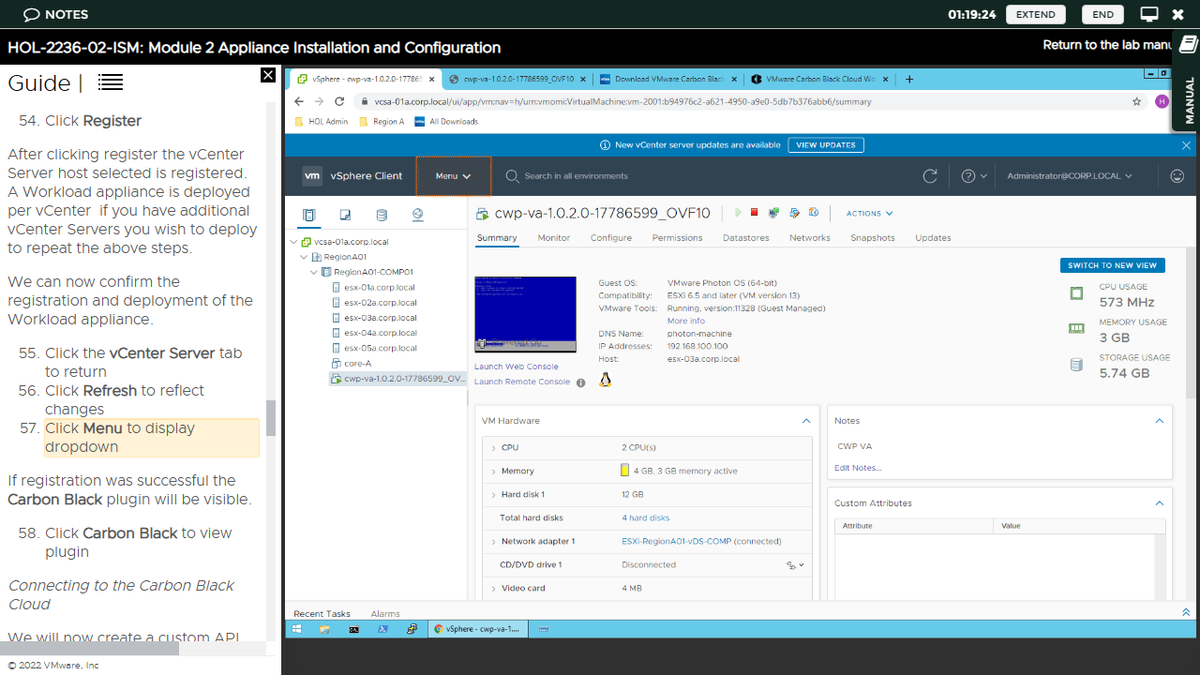Open the Snapshots tab
Viewport: 1200px width, 675px height.
pyautogui.click(x=872, y=238)
